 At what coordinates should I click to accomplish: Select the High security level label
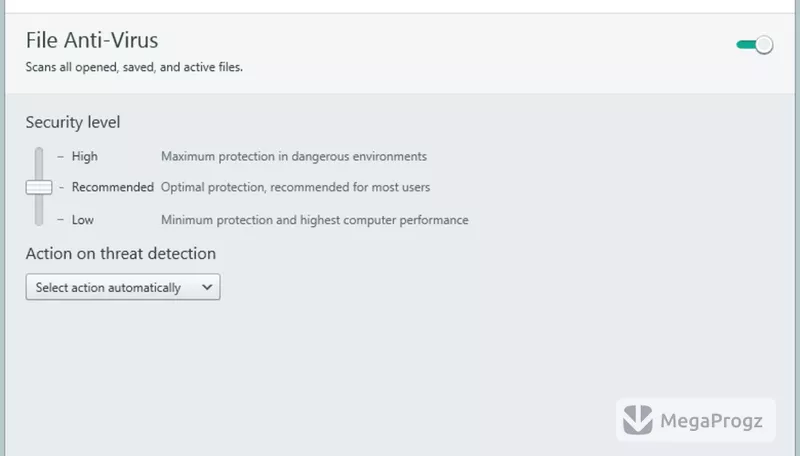85,156
